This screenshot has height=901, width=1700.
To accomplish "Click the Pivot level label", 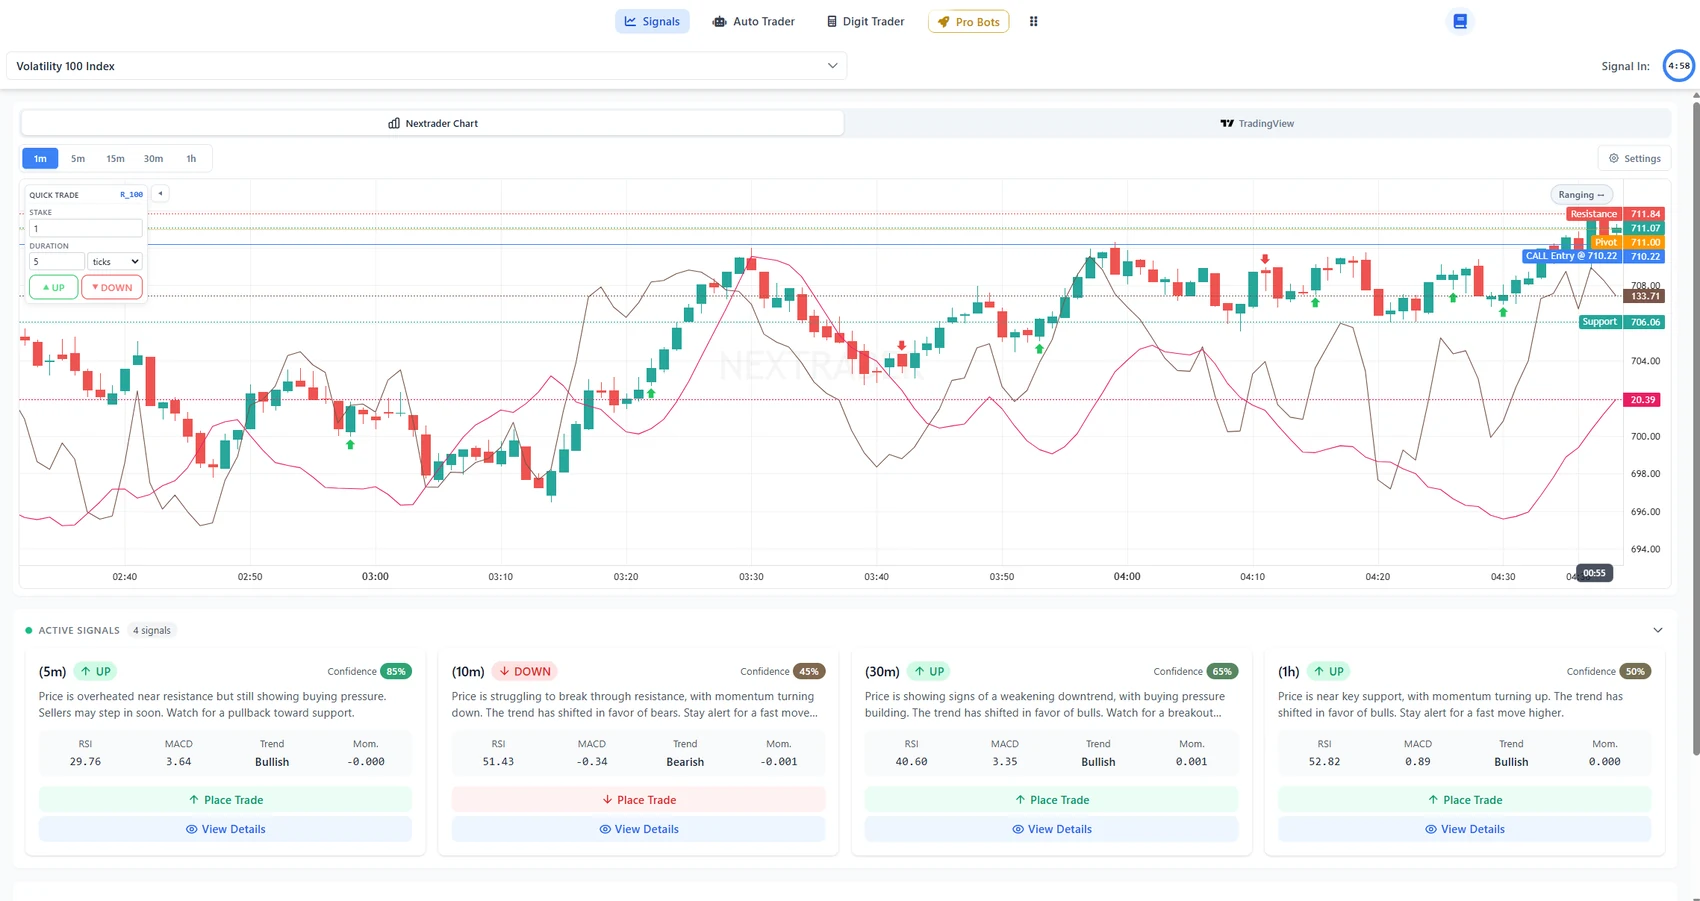I will (1606, 242).
